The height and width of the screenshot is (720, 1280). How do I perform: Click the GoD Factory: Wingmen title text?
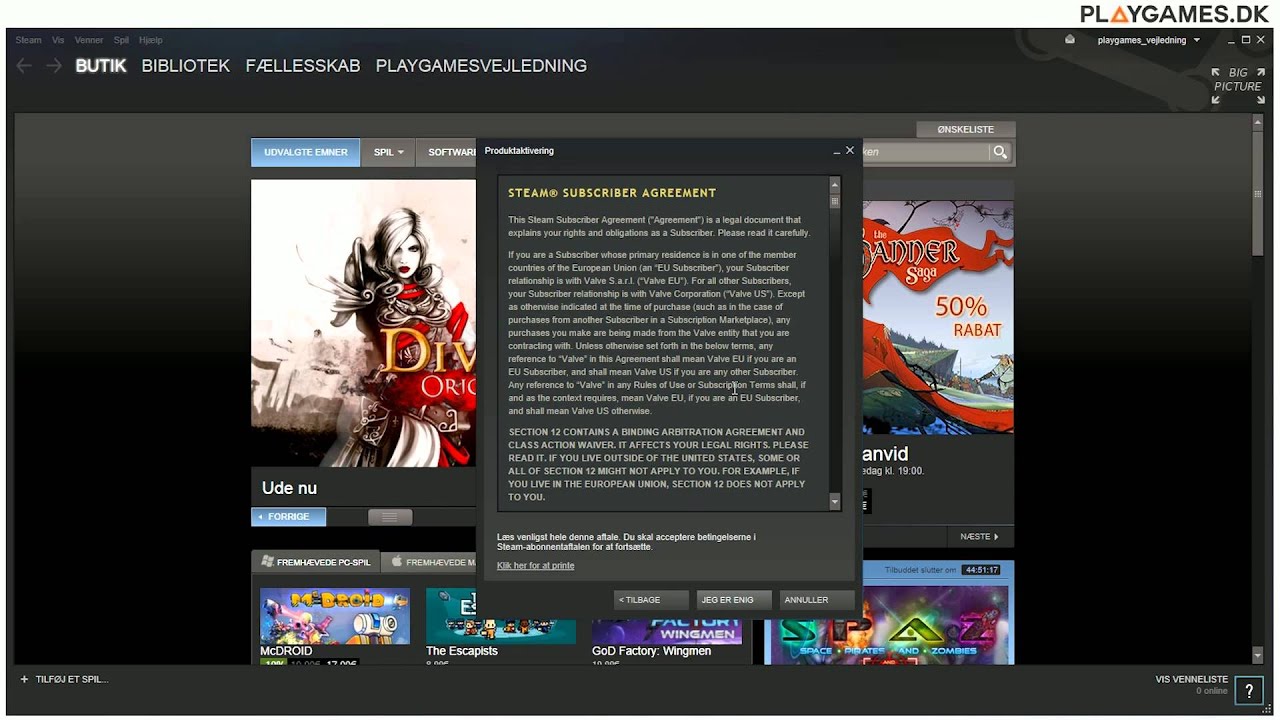651,651
